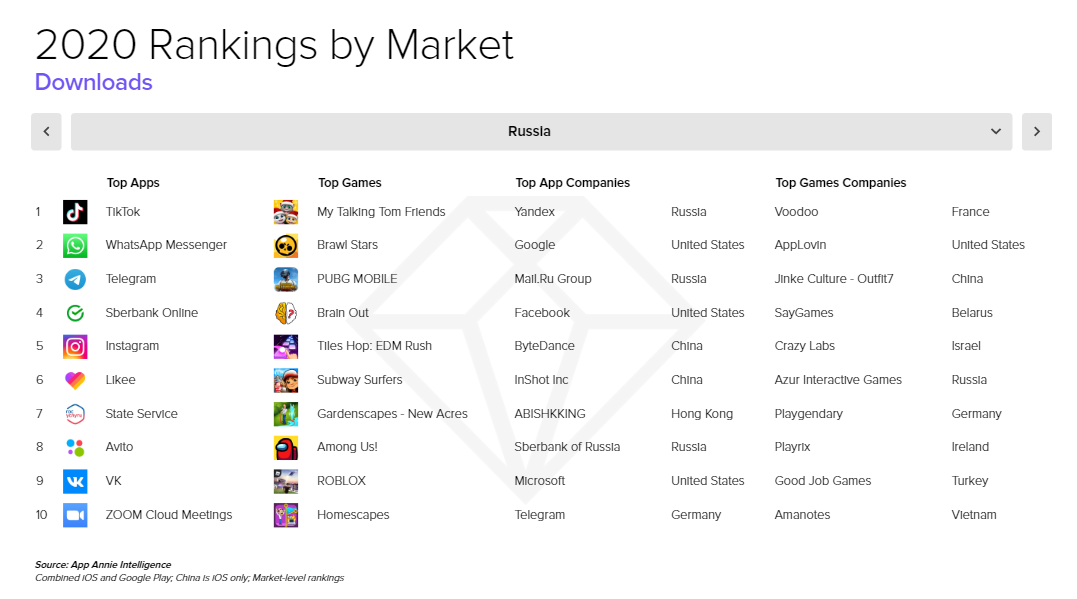This screenshot has width=1077, height=599.
Task: Click the Among Us! game icon
Action: [288, 447]
